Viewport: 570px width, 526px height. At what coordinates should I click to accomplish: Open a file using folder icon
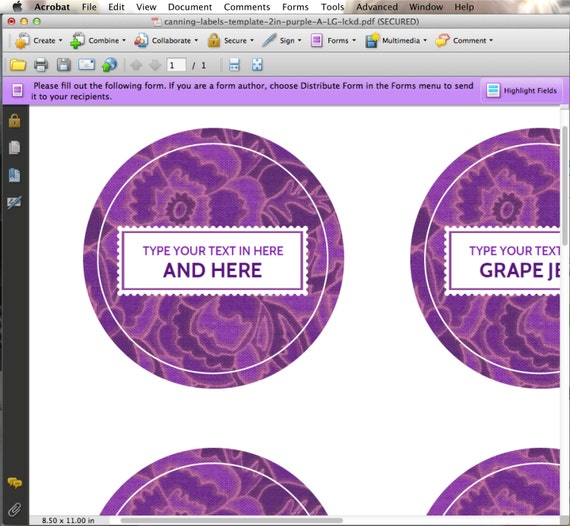point(18,65)
